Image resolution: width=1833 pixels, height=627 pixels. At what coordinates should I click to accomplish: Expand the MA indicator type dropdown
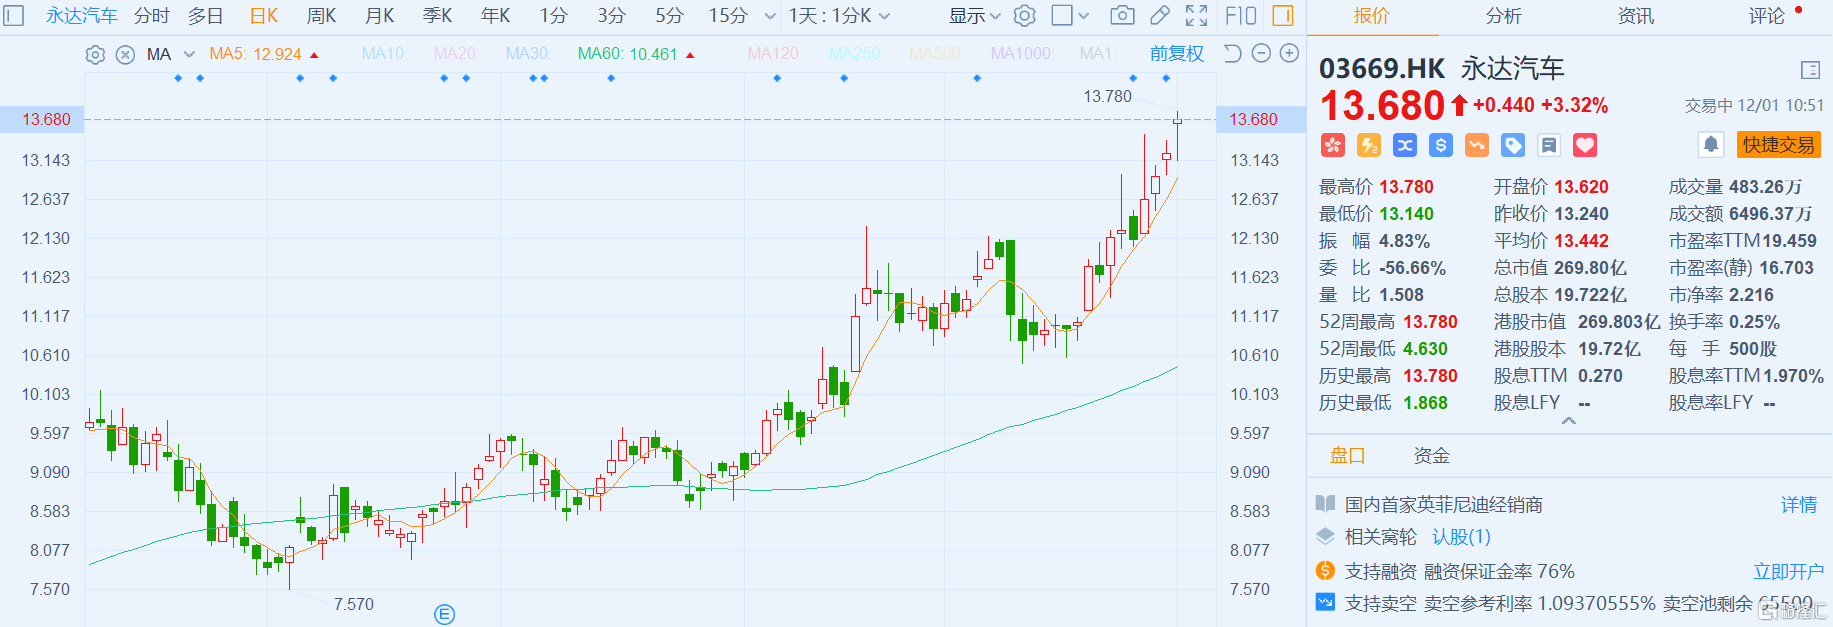pos(189,55)
